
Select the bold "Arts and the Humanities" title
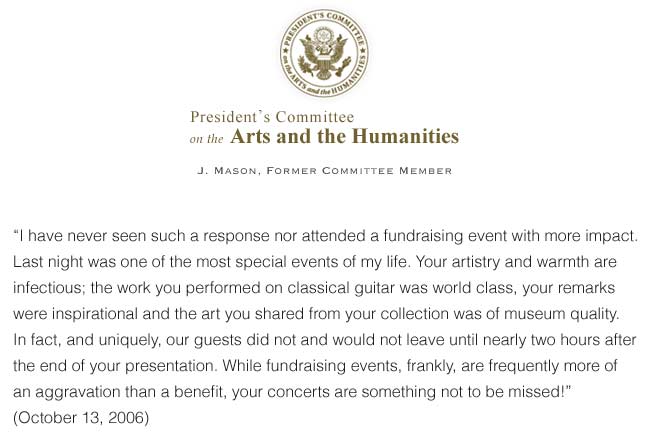tap(344, 136)
